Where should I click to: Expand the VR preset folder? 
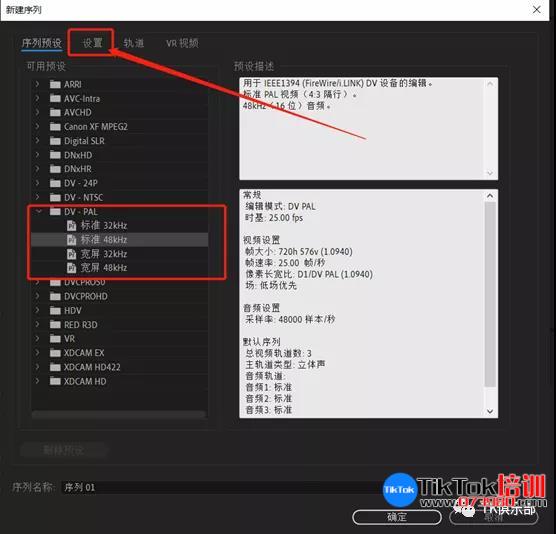tap(38, 339)
